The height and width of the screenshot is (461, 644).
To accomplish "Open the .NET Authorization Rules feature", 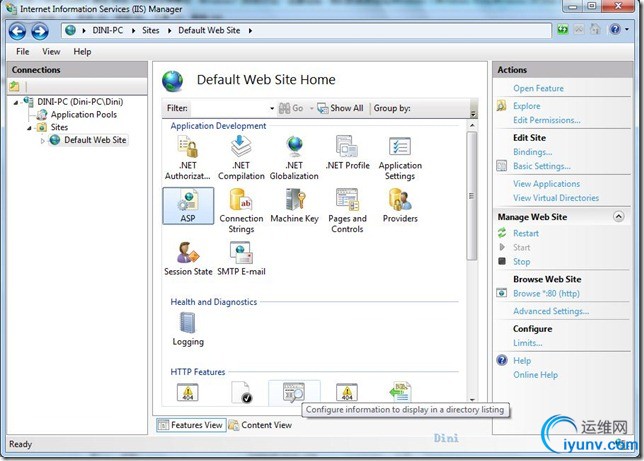I will (188, 158).
